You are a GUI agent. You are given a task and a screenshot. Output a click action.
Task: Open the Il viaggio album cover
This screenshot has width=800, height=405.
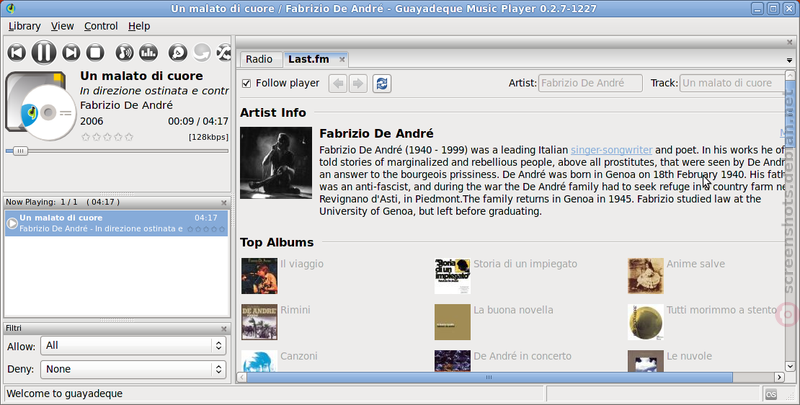pyautogui.click(x=259, y=276)
